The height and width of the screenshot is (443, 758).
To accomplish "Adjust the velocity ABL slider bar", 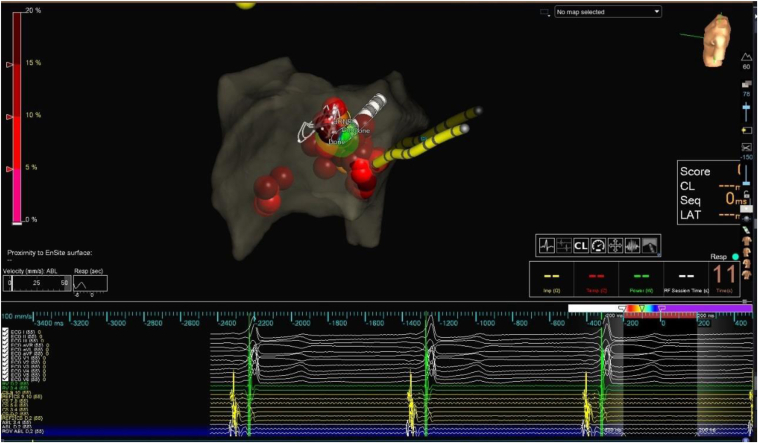I will point(37,283).
